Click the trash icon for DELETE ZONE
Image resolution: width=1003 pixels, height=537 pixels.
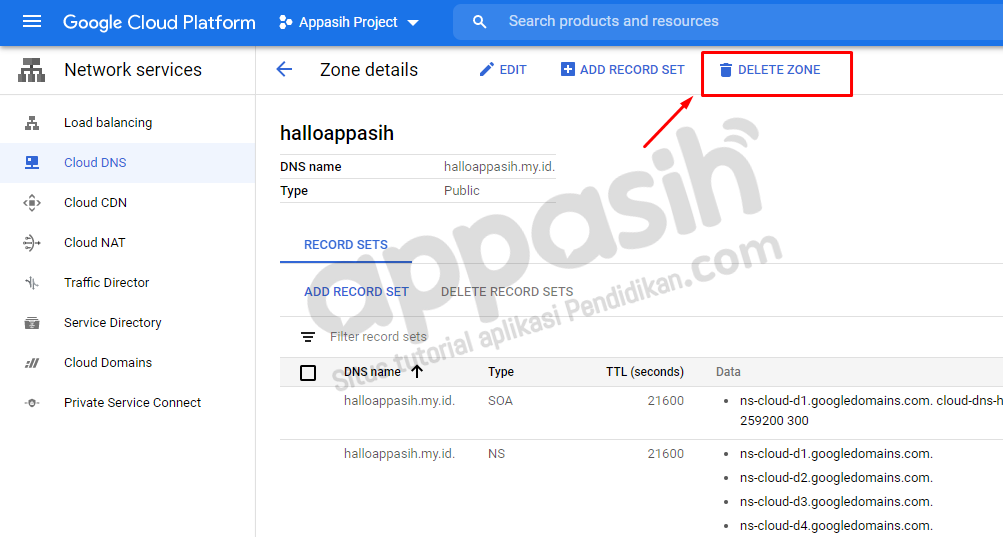[x=725, y=70]
